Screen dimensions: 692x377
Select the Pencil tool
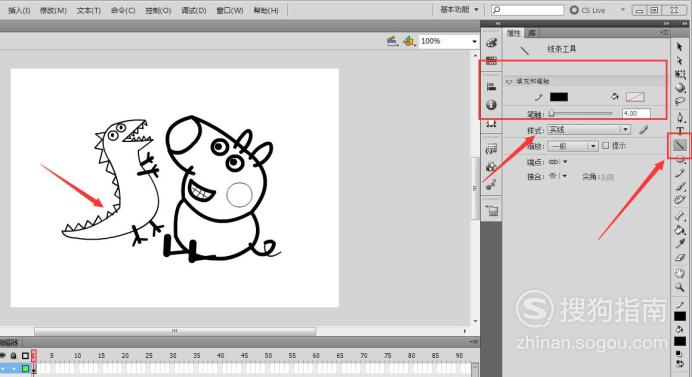click(x=680, y=173)
